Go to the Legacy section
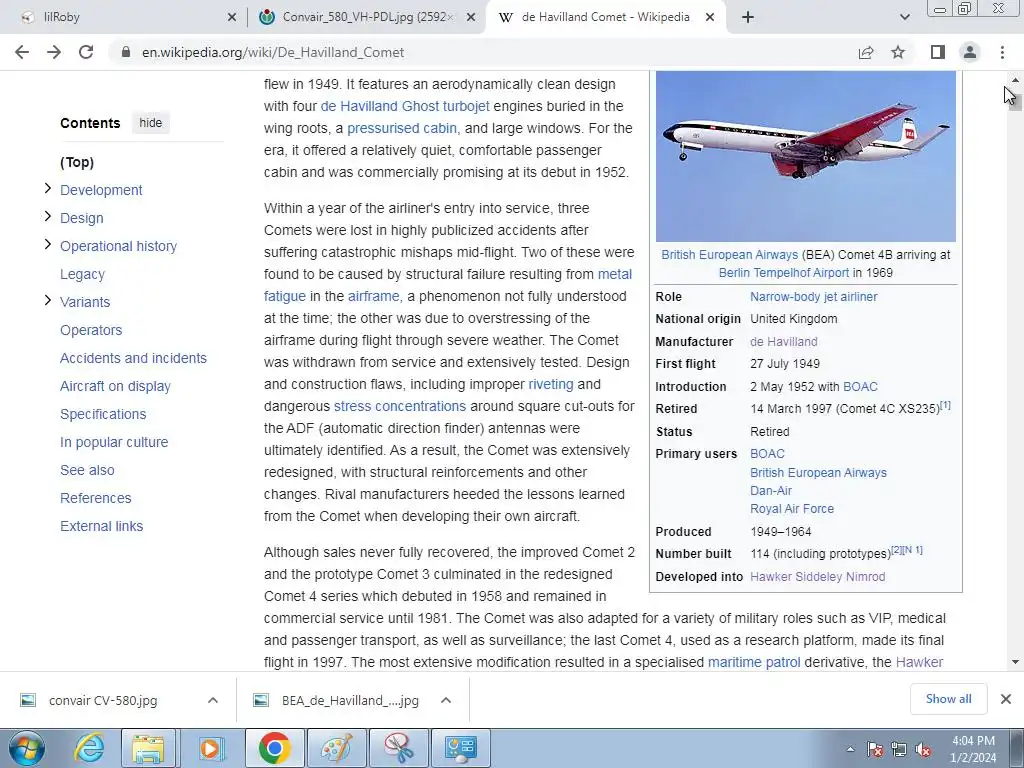Image resolution: width=1024 pixels, height=768 pixels. tap(82, 274)
